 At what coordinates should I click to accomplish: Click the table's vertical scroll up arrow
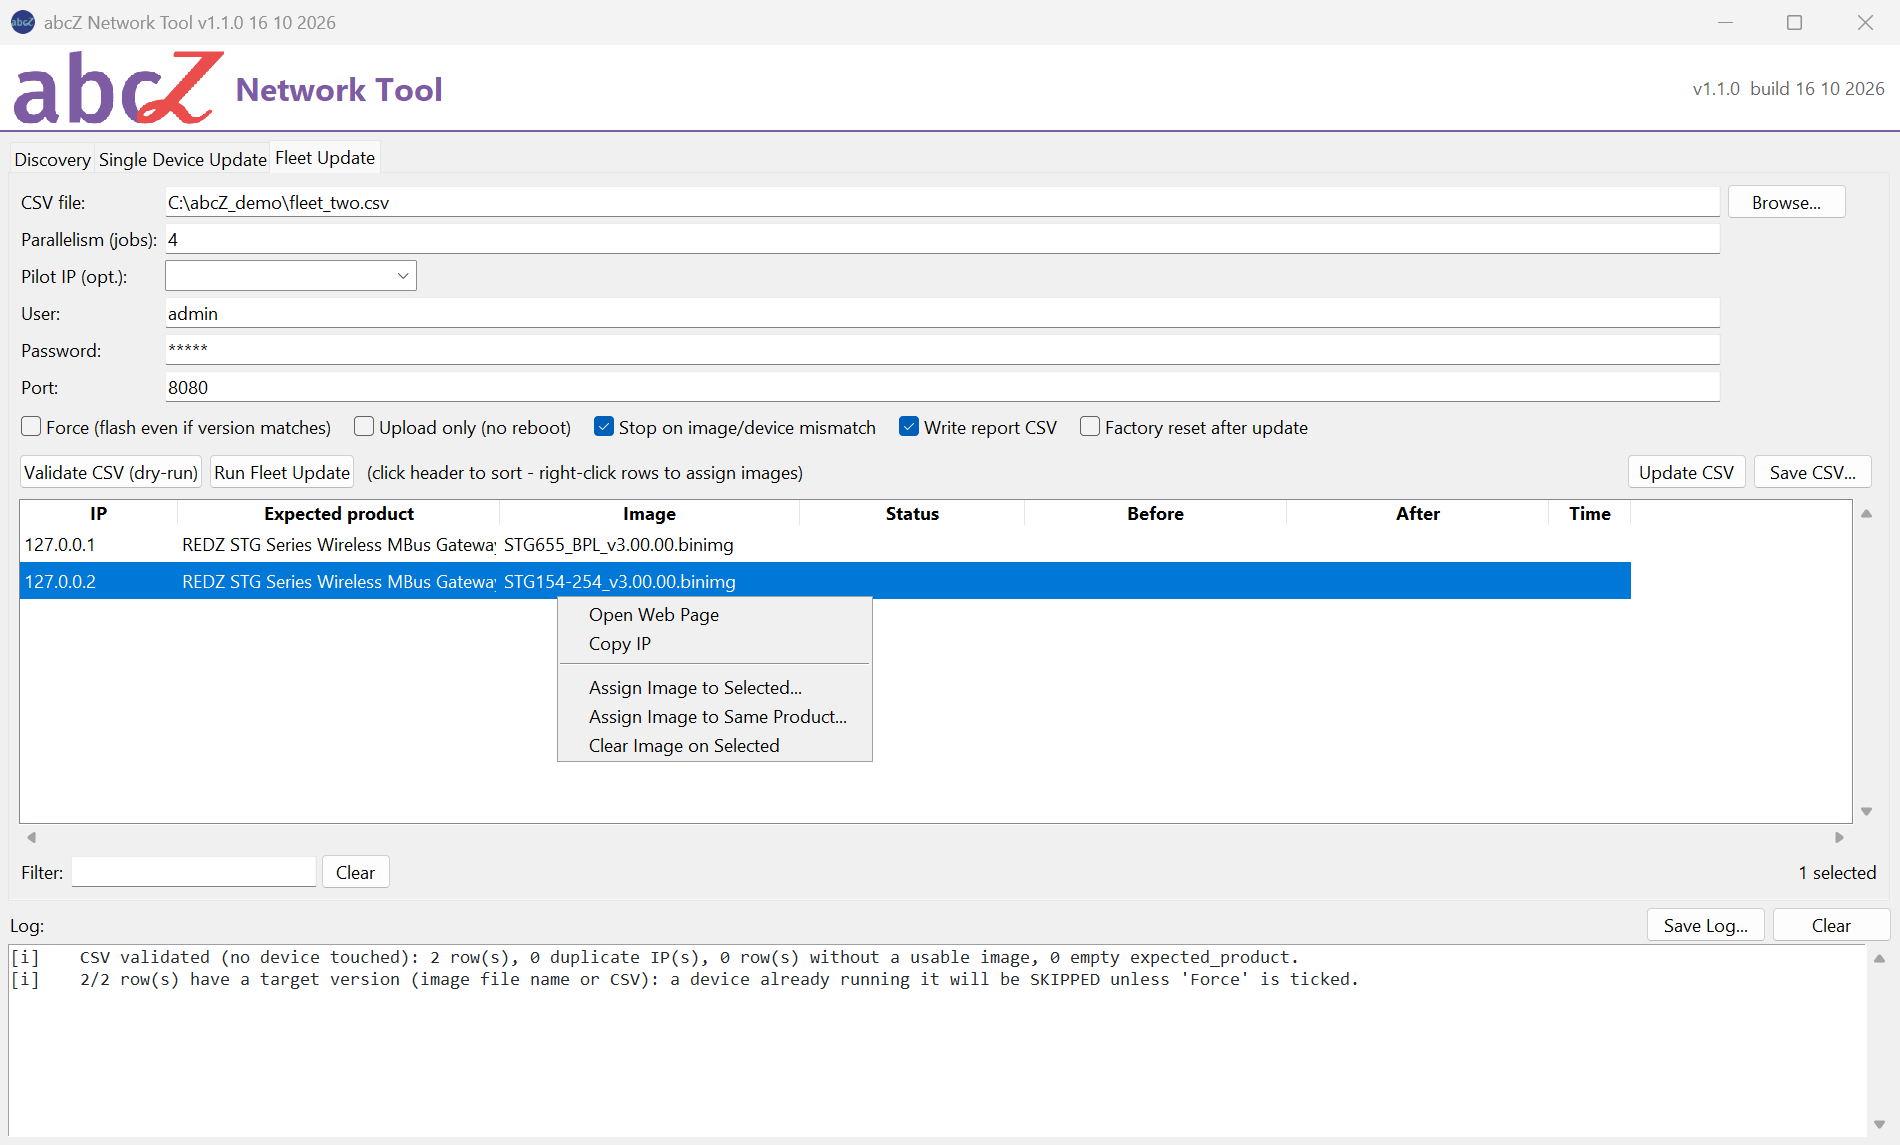click(x=1866, y=513)
